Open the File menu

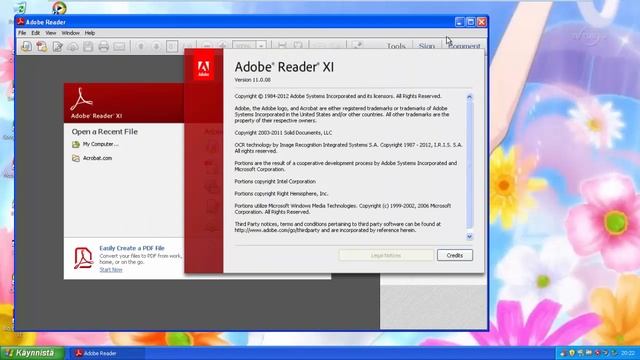(x=22, y=33)
